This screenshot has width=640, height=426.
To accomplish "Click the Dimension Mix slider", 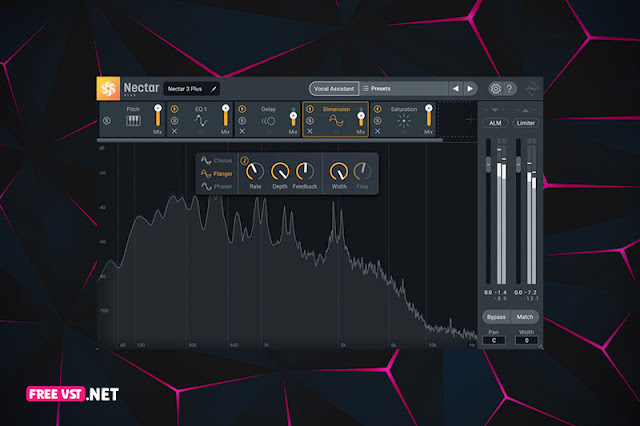I will point(361,118).
